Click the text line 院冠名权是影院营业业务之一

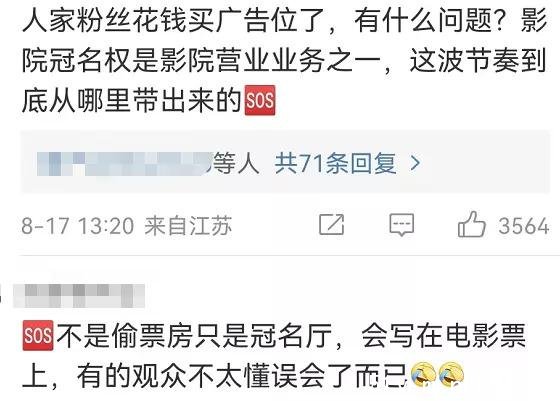[285, 60]
